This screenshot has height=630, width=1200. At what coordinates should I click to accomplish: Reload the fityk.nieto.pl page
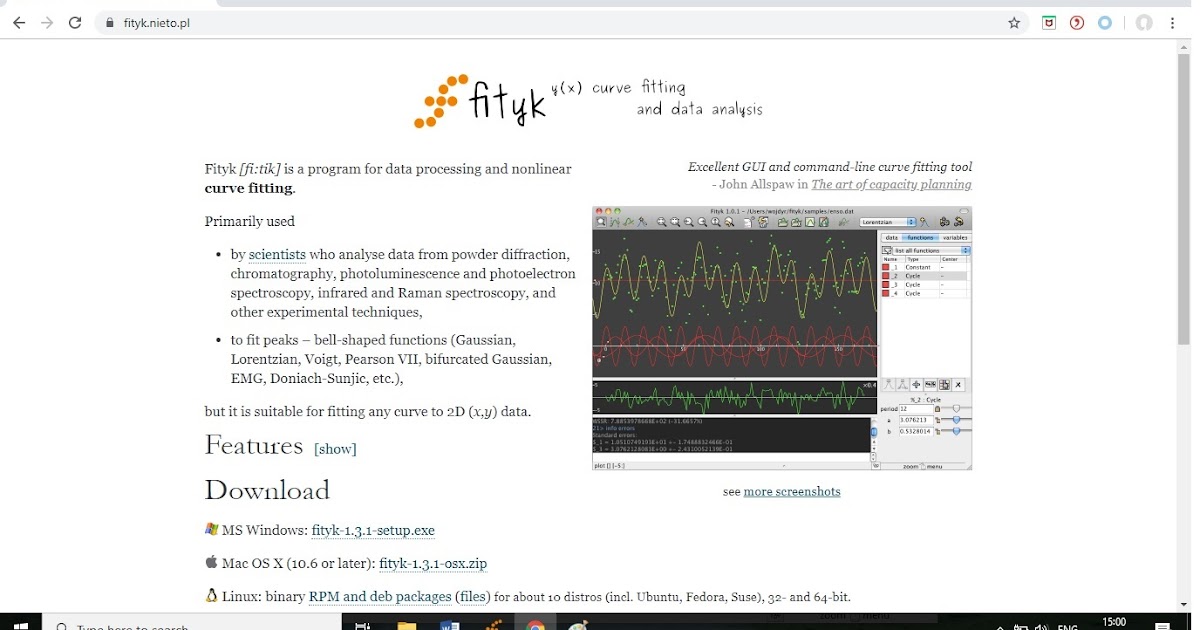click(x=75, y=23)
